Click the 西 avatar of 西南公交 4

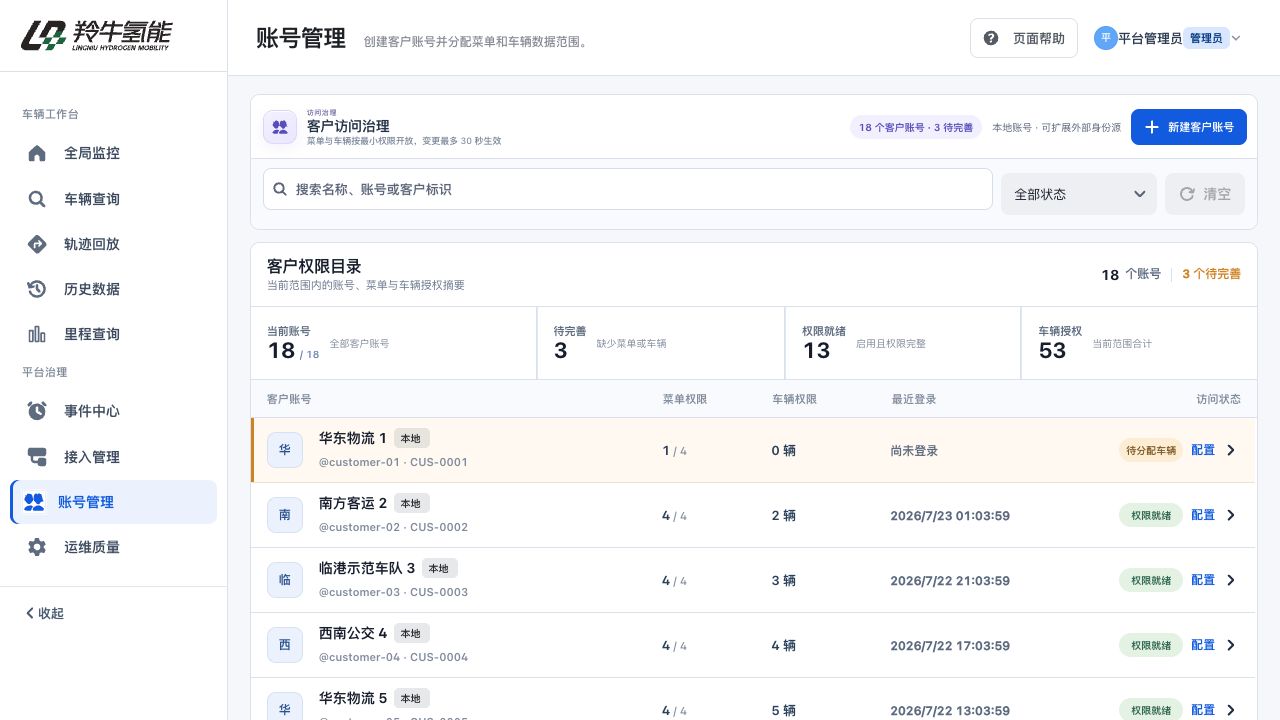tap(285, 645)
